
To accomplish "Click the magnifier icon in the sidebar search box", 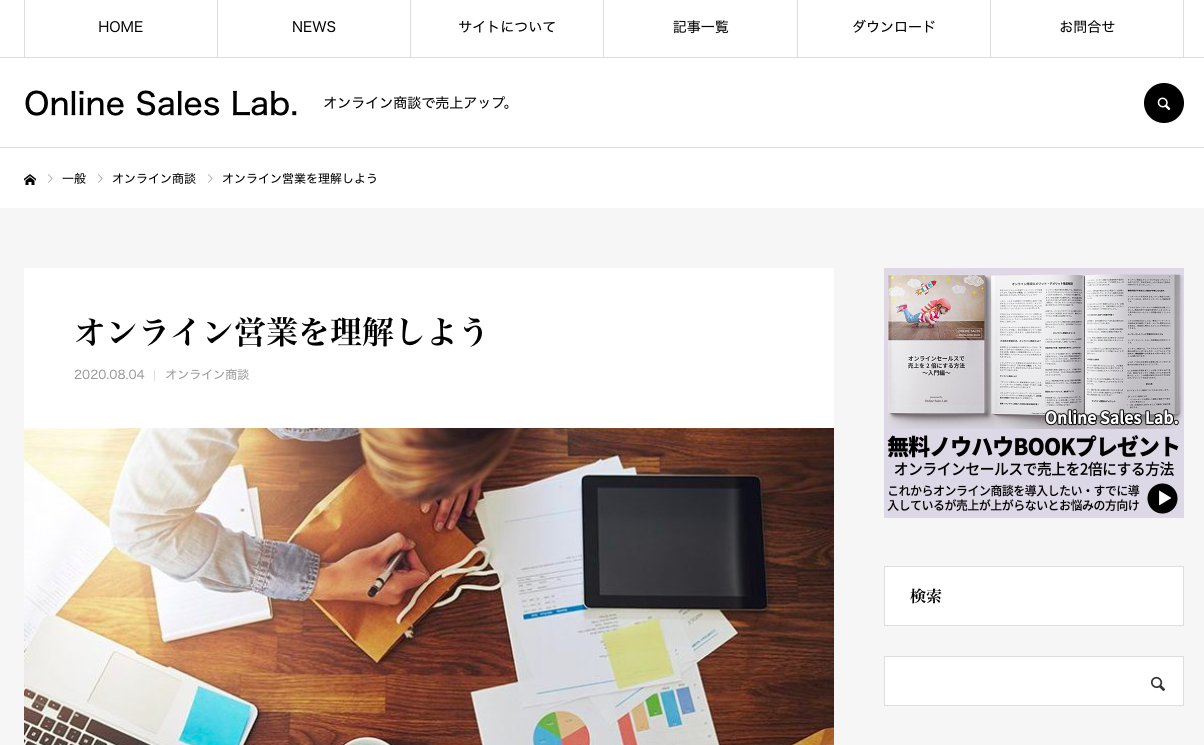I will (x=1158, y=684).
